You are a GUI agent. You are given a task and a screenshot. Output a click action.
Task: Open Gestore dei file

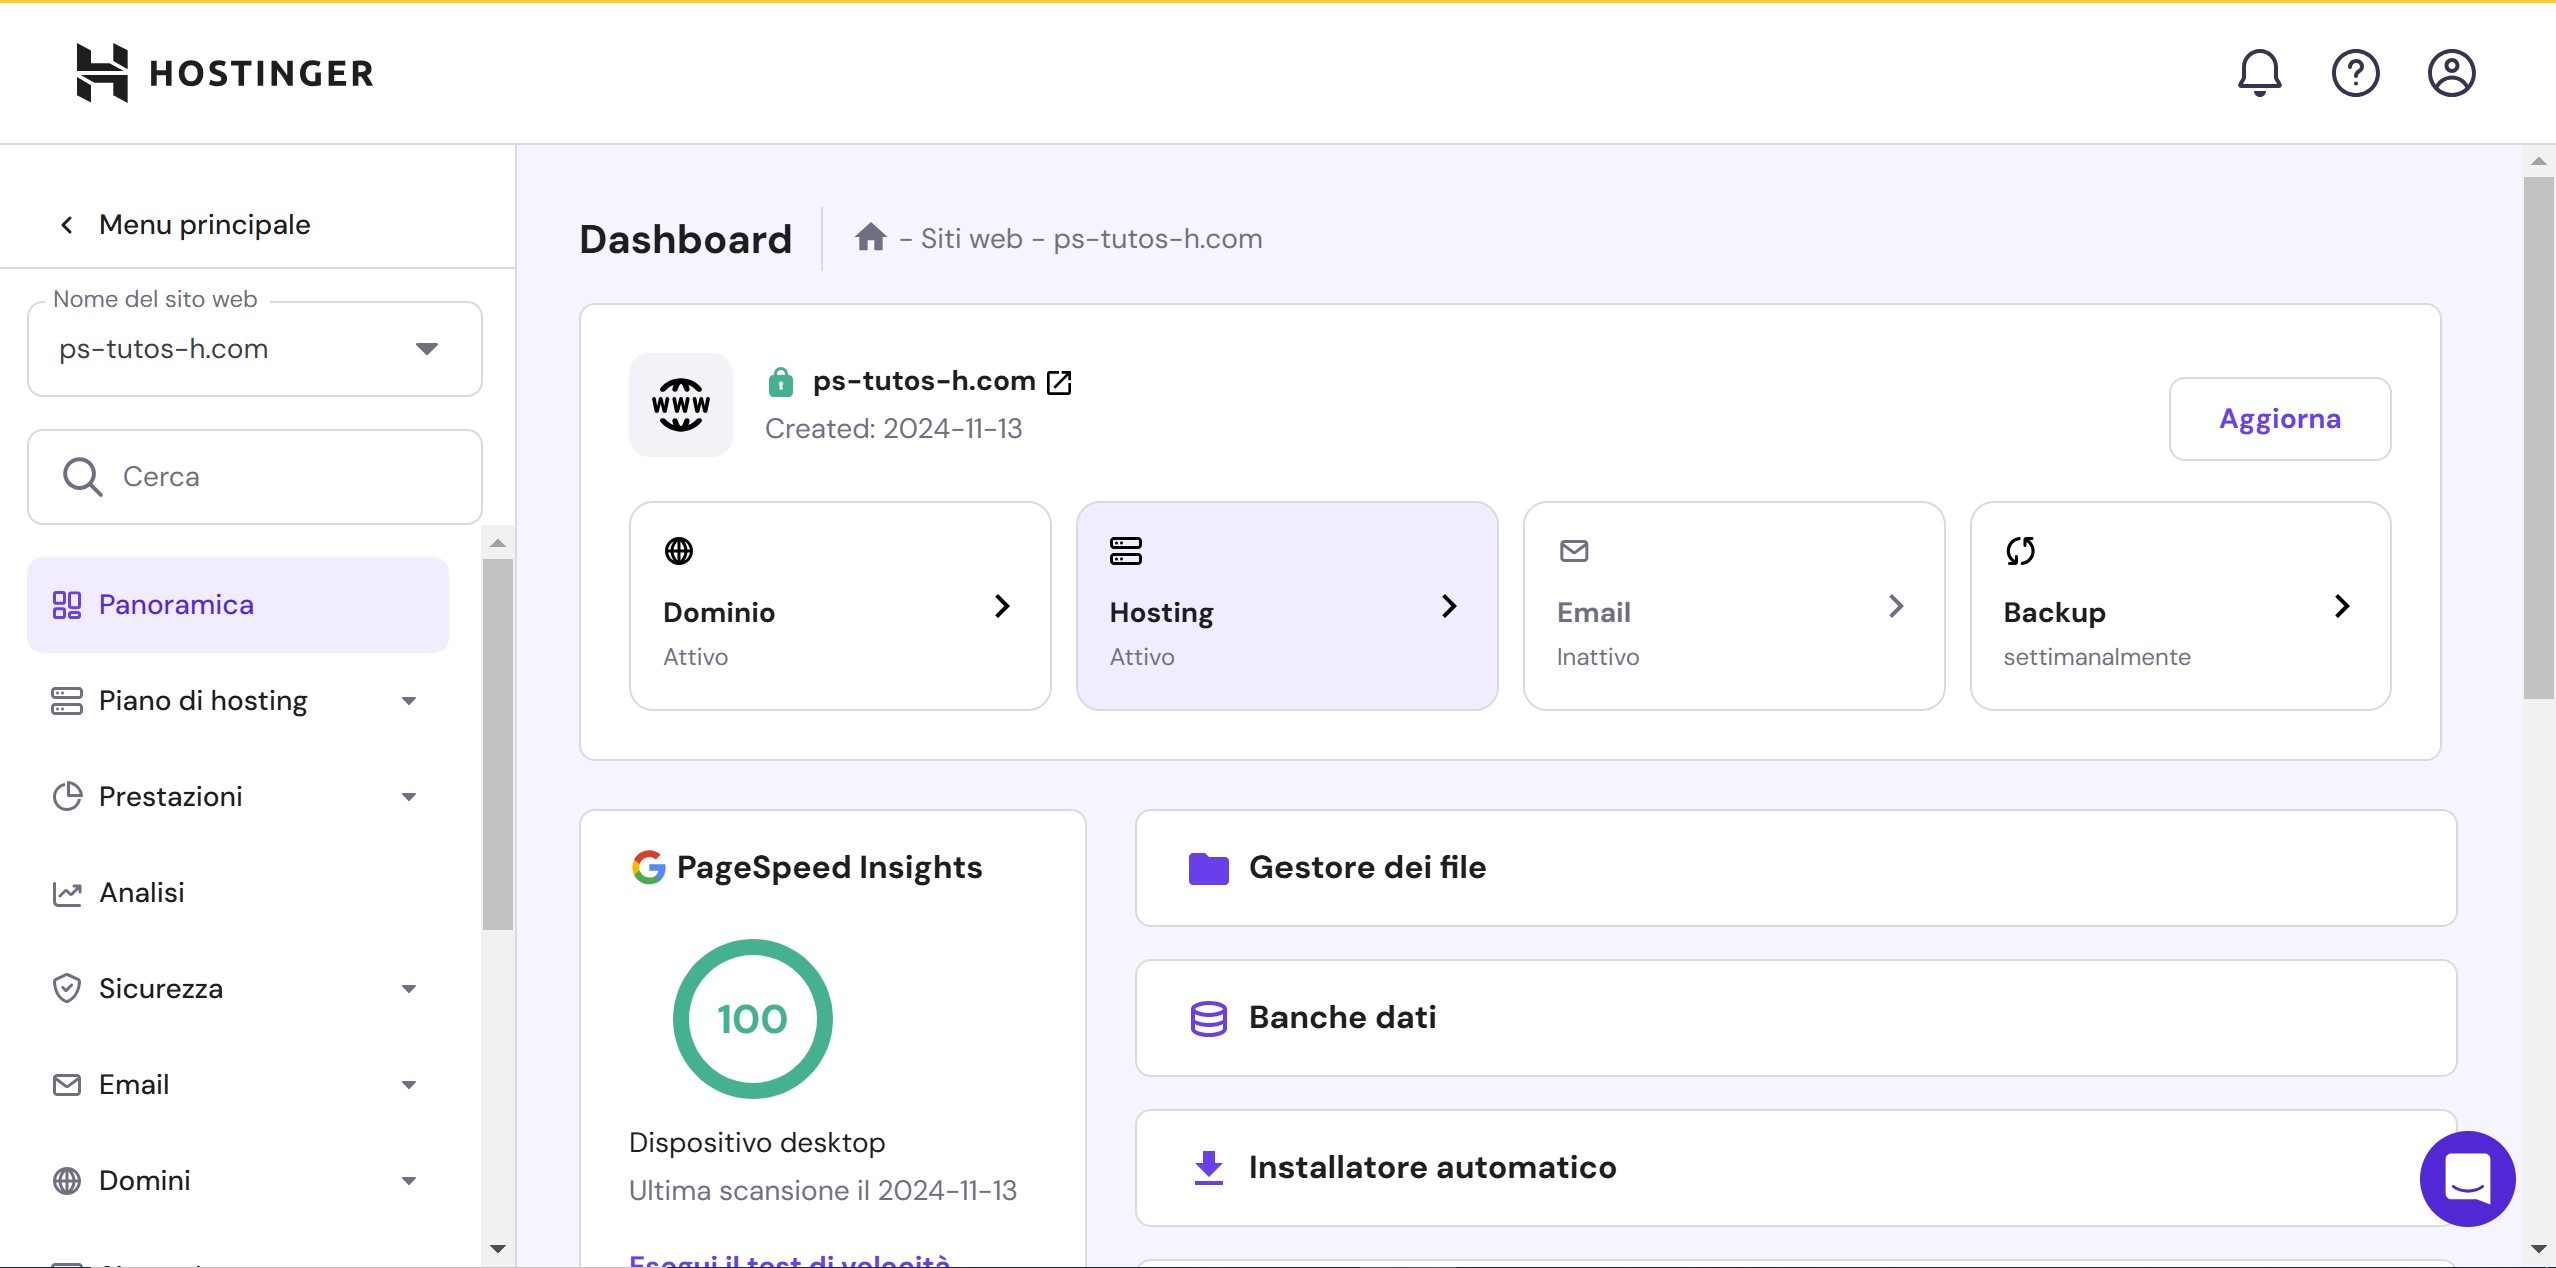tap(1796, 868)
